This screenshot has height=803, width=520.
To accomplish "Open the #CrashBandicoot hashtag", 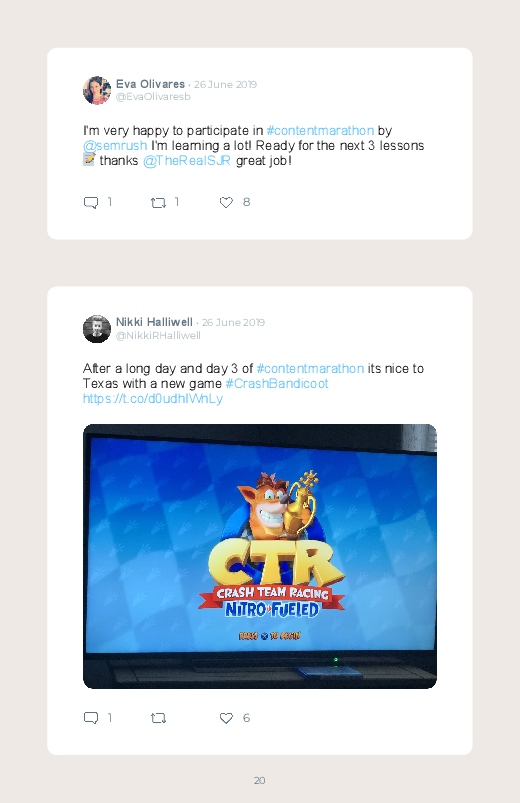I will pos(277,384).
